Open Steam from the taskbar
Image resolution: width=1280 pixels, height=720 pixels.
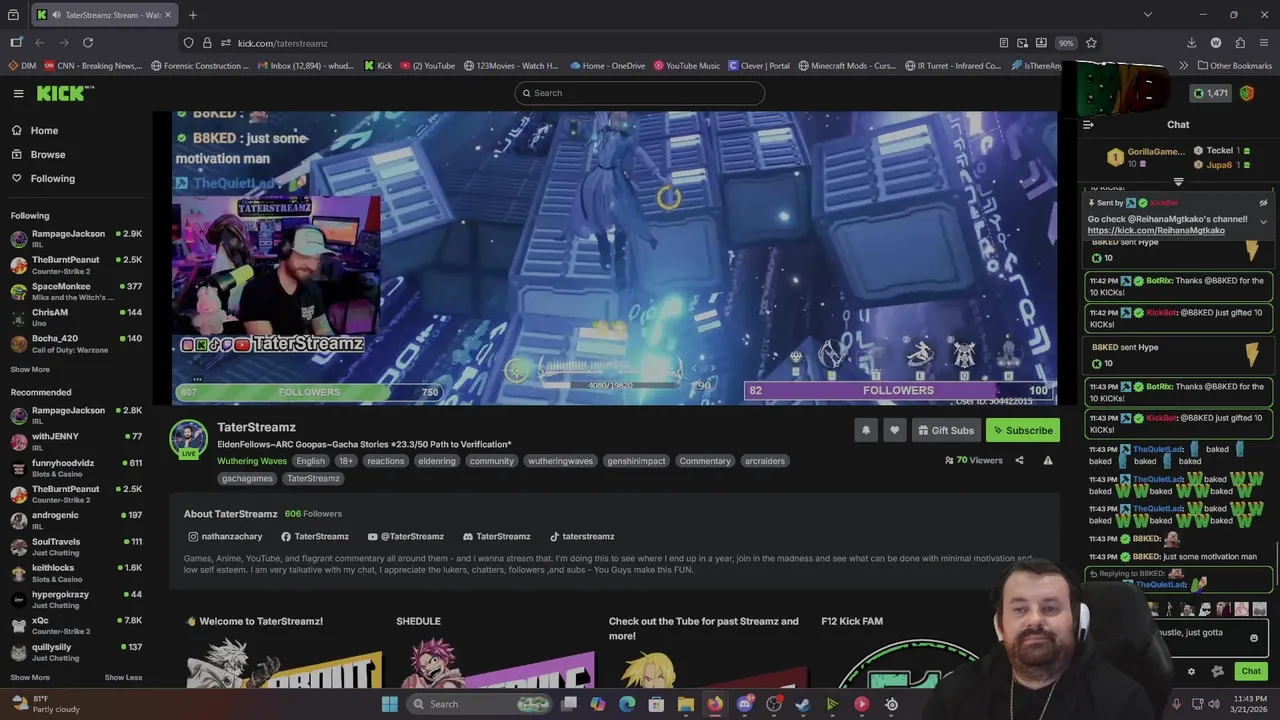(x=803, y=704)
